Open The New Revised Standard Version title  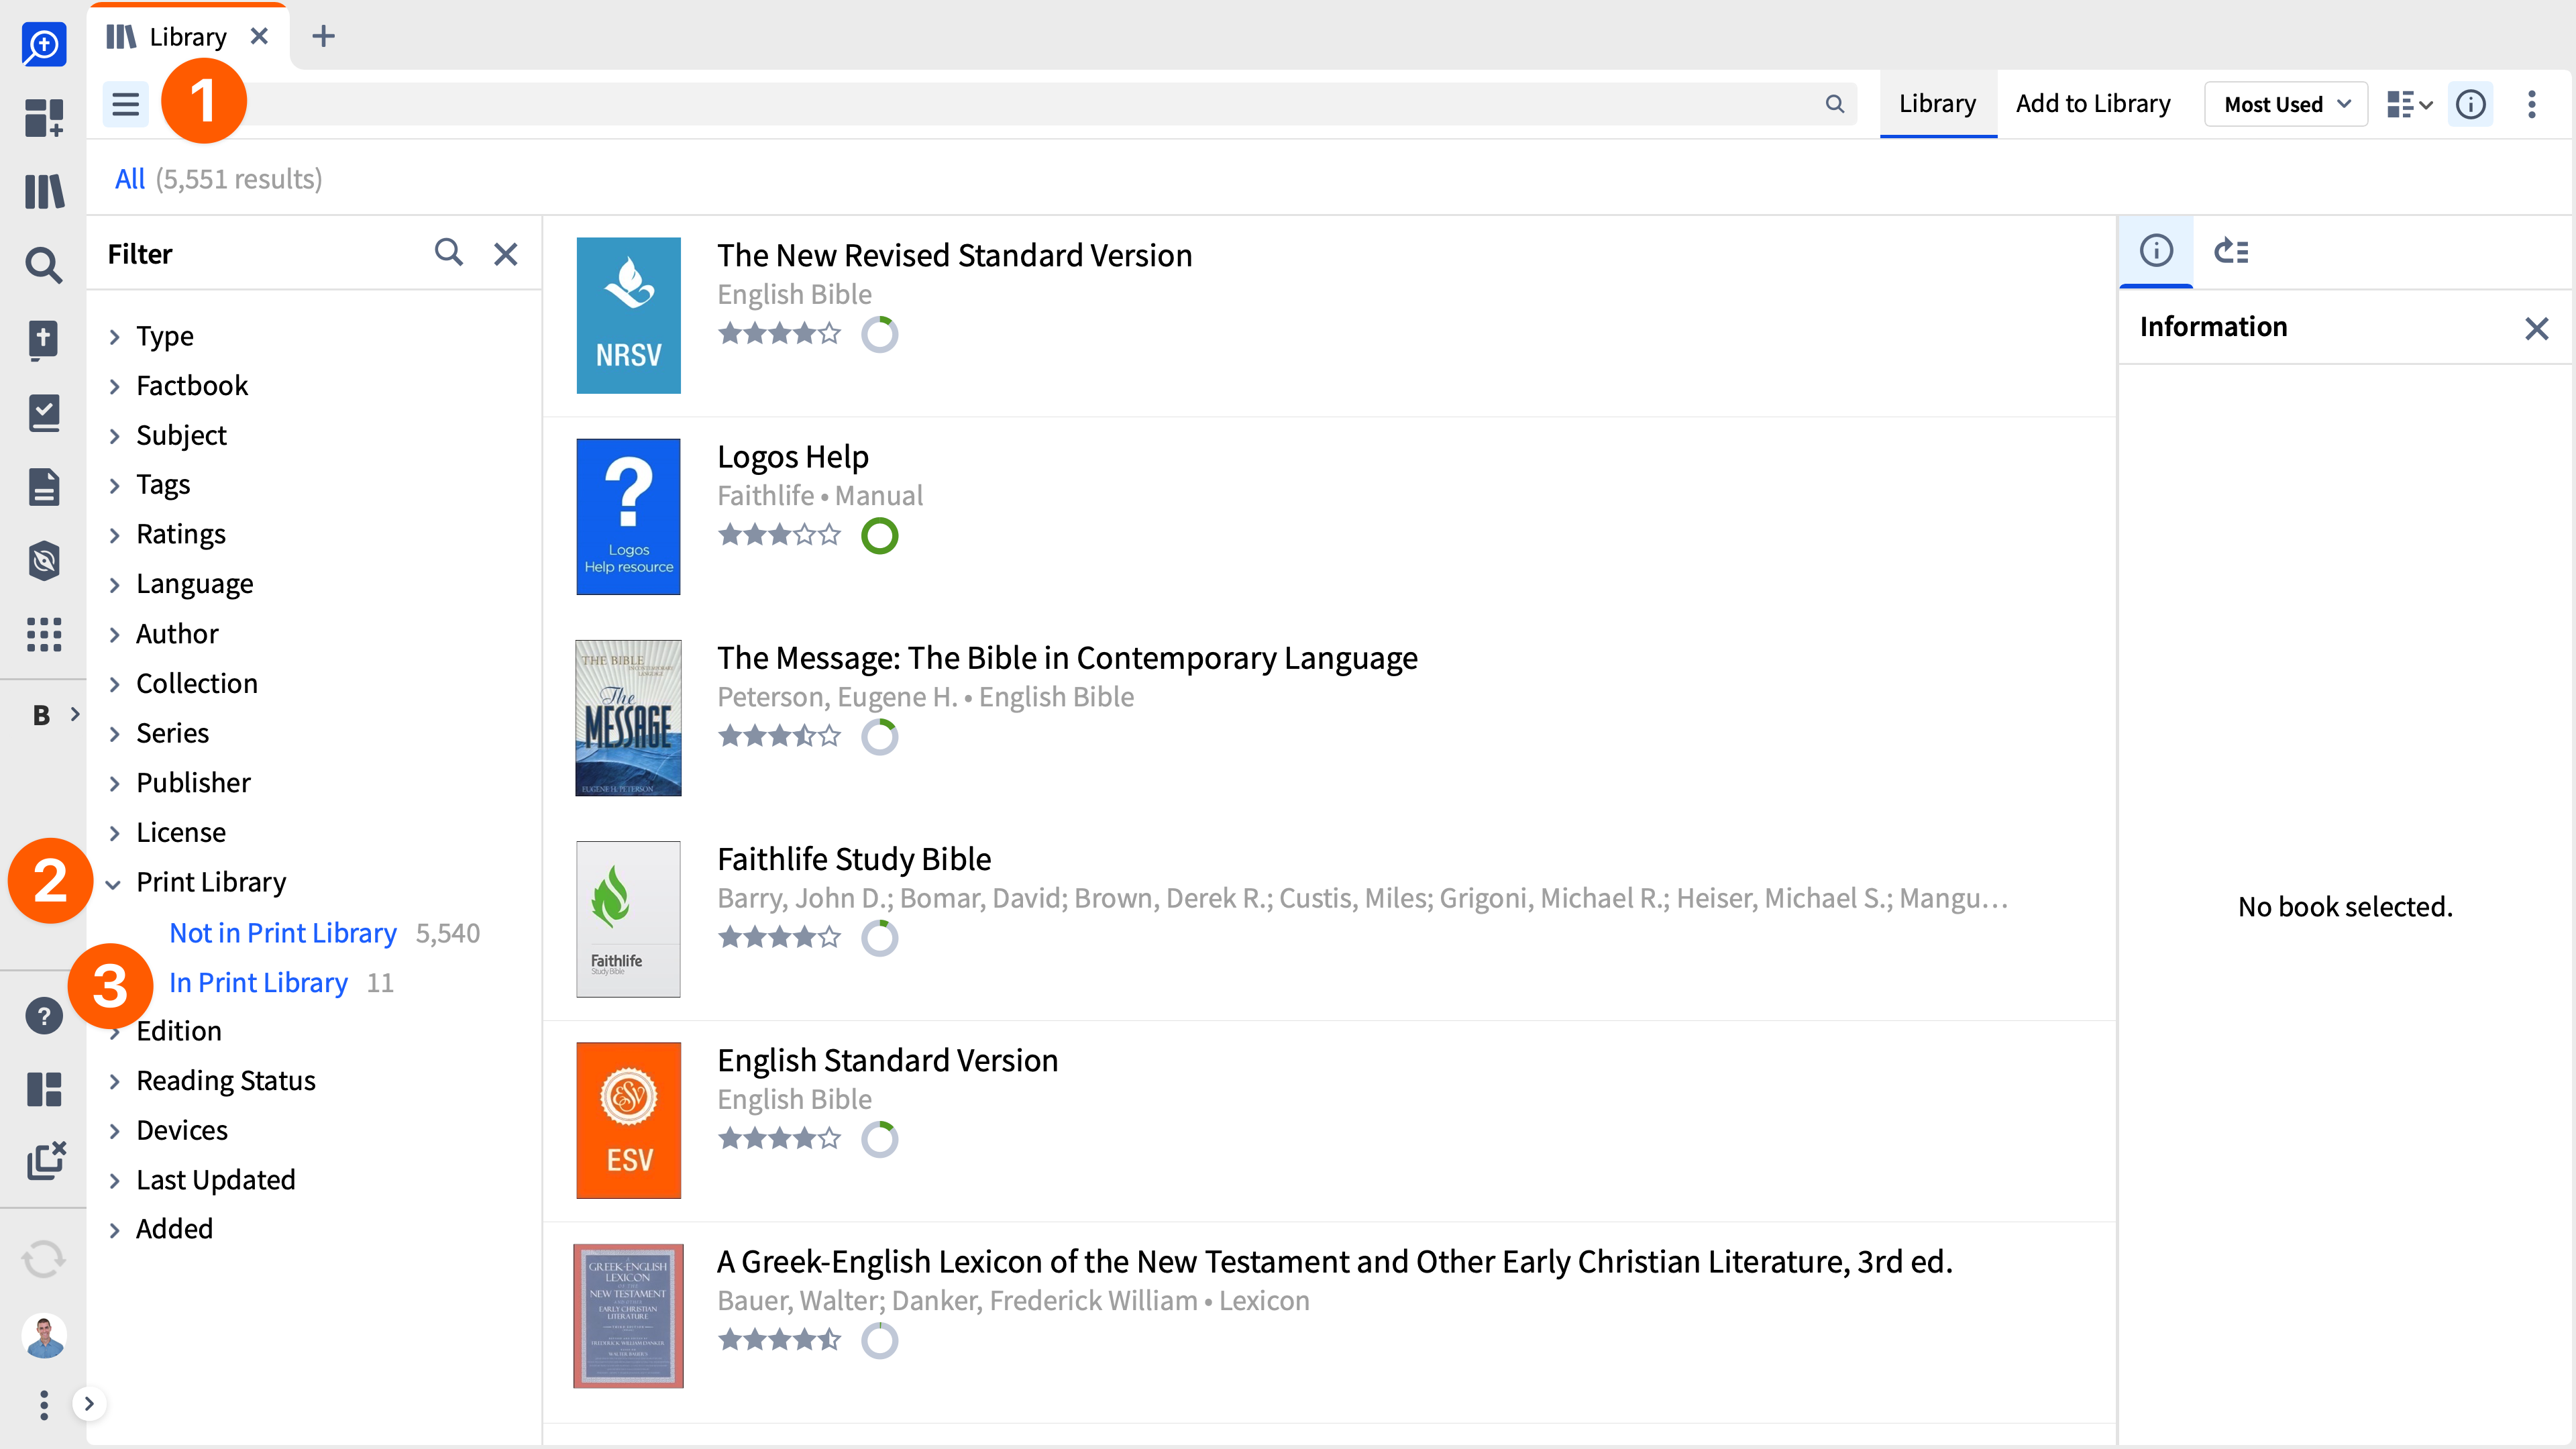[955, 255]
